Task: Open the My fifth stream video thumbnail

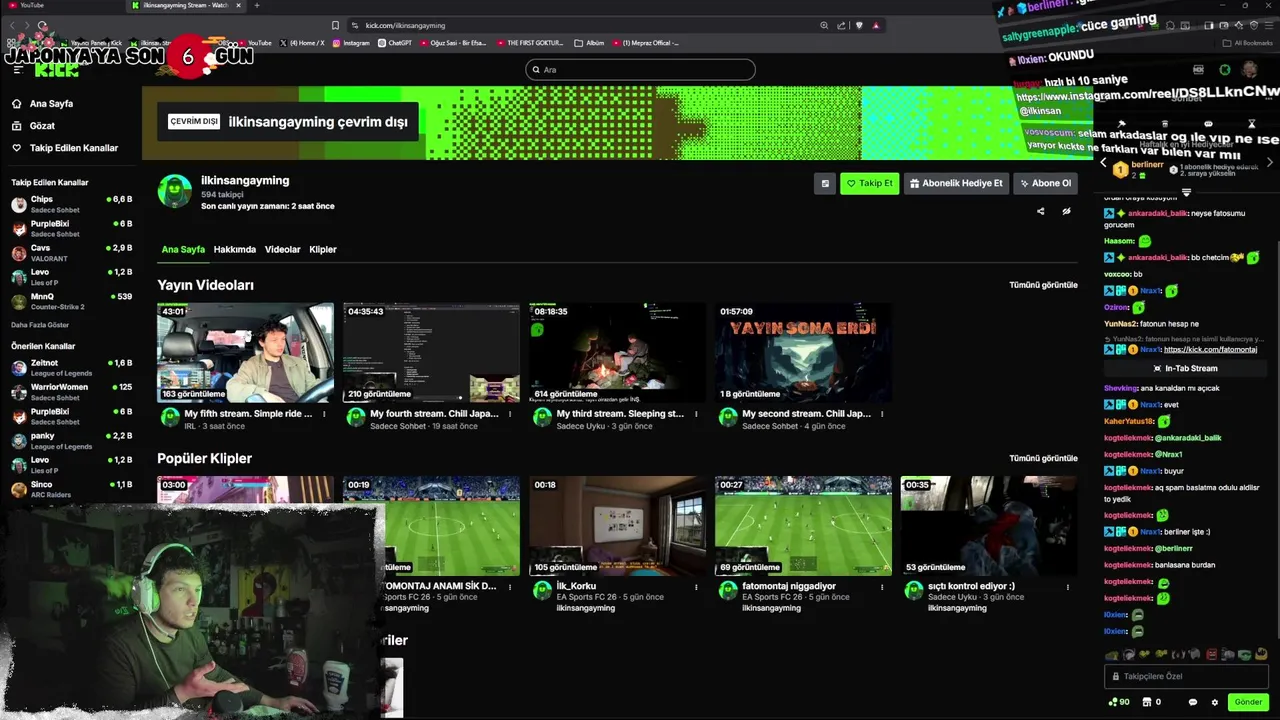Action: (x=245, y=353)
